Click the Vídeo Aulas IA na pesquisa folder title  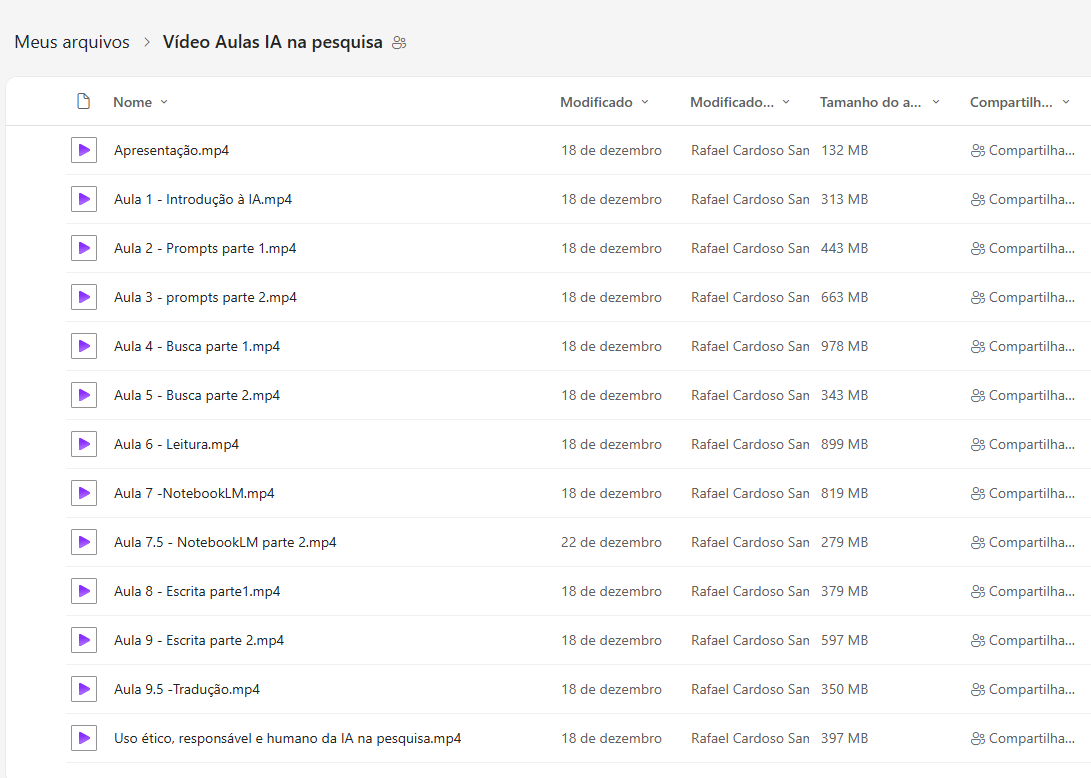[x=273, y=42]
